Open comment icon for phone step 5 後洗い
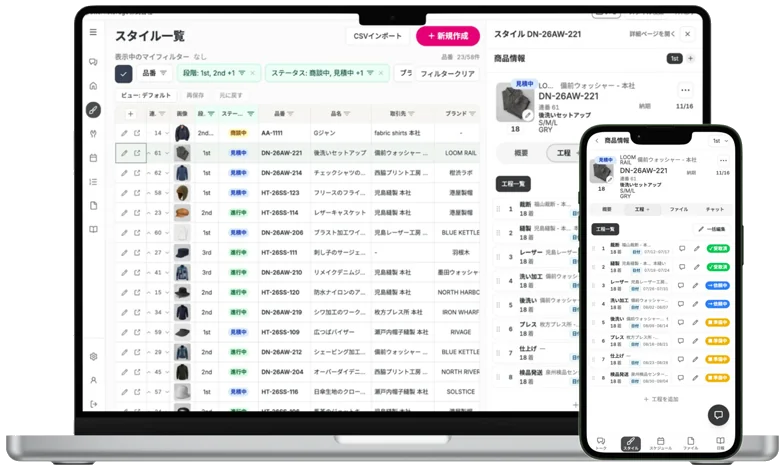The image size is (784, 471). pos(681,322)
